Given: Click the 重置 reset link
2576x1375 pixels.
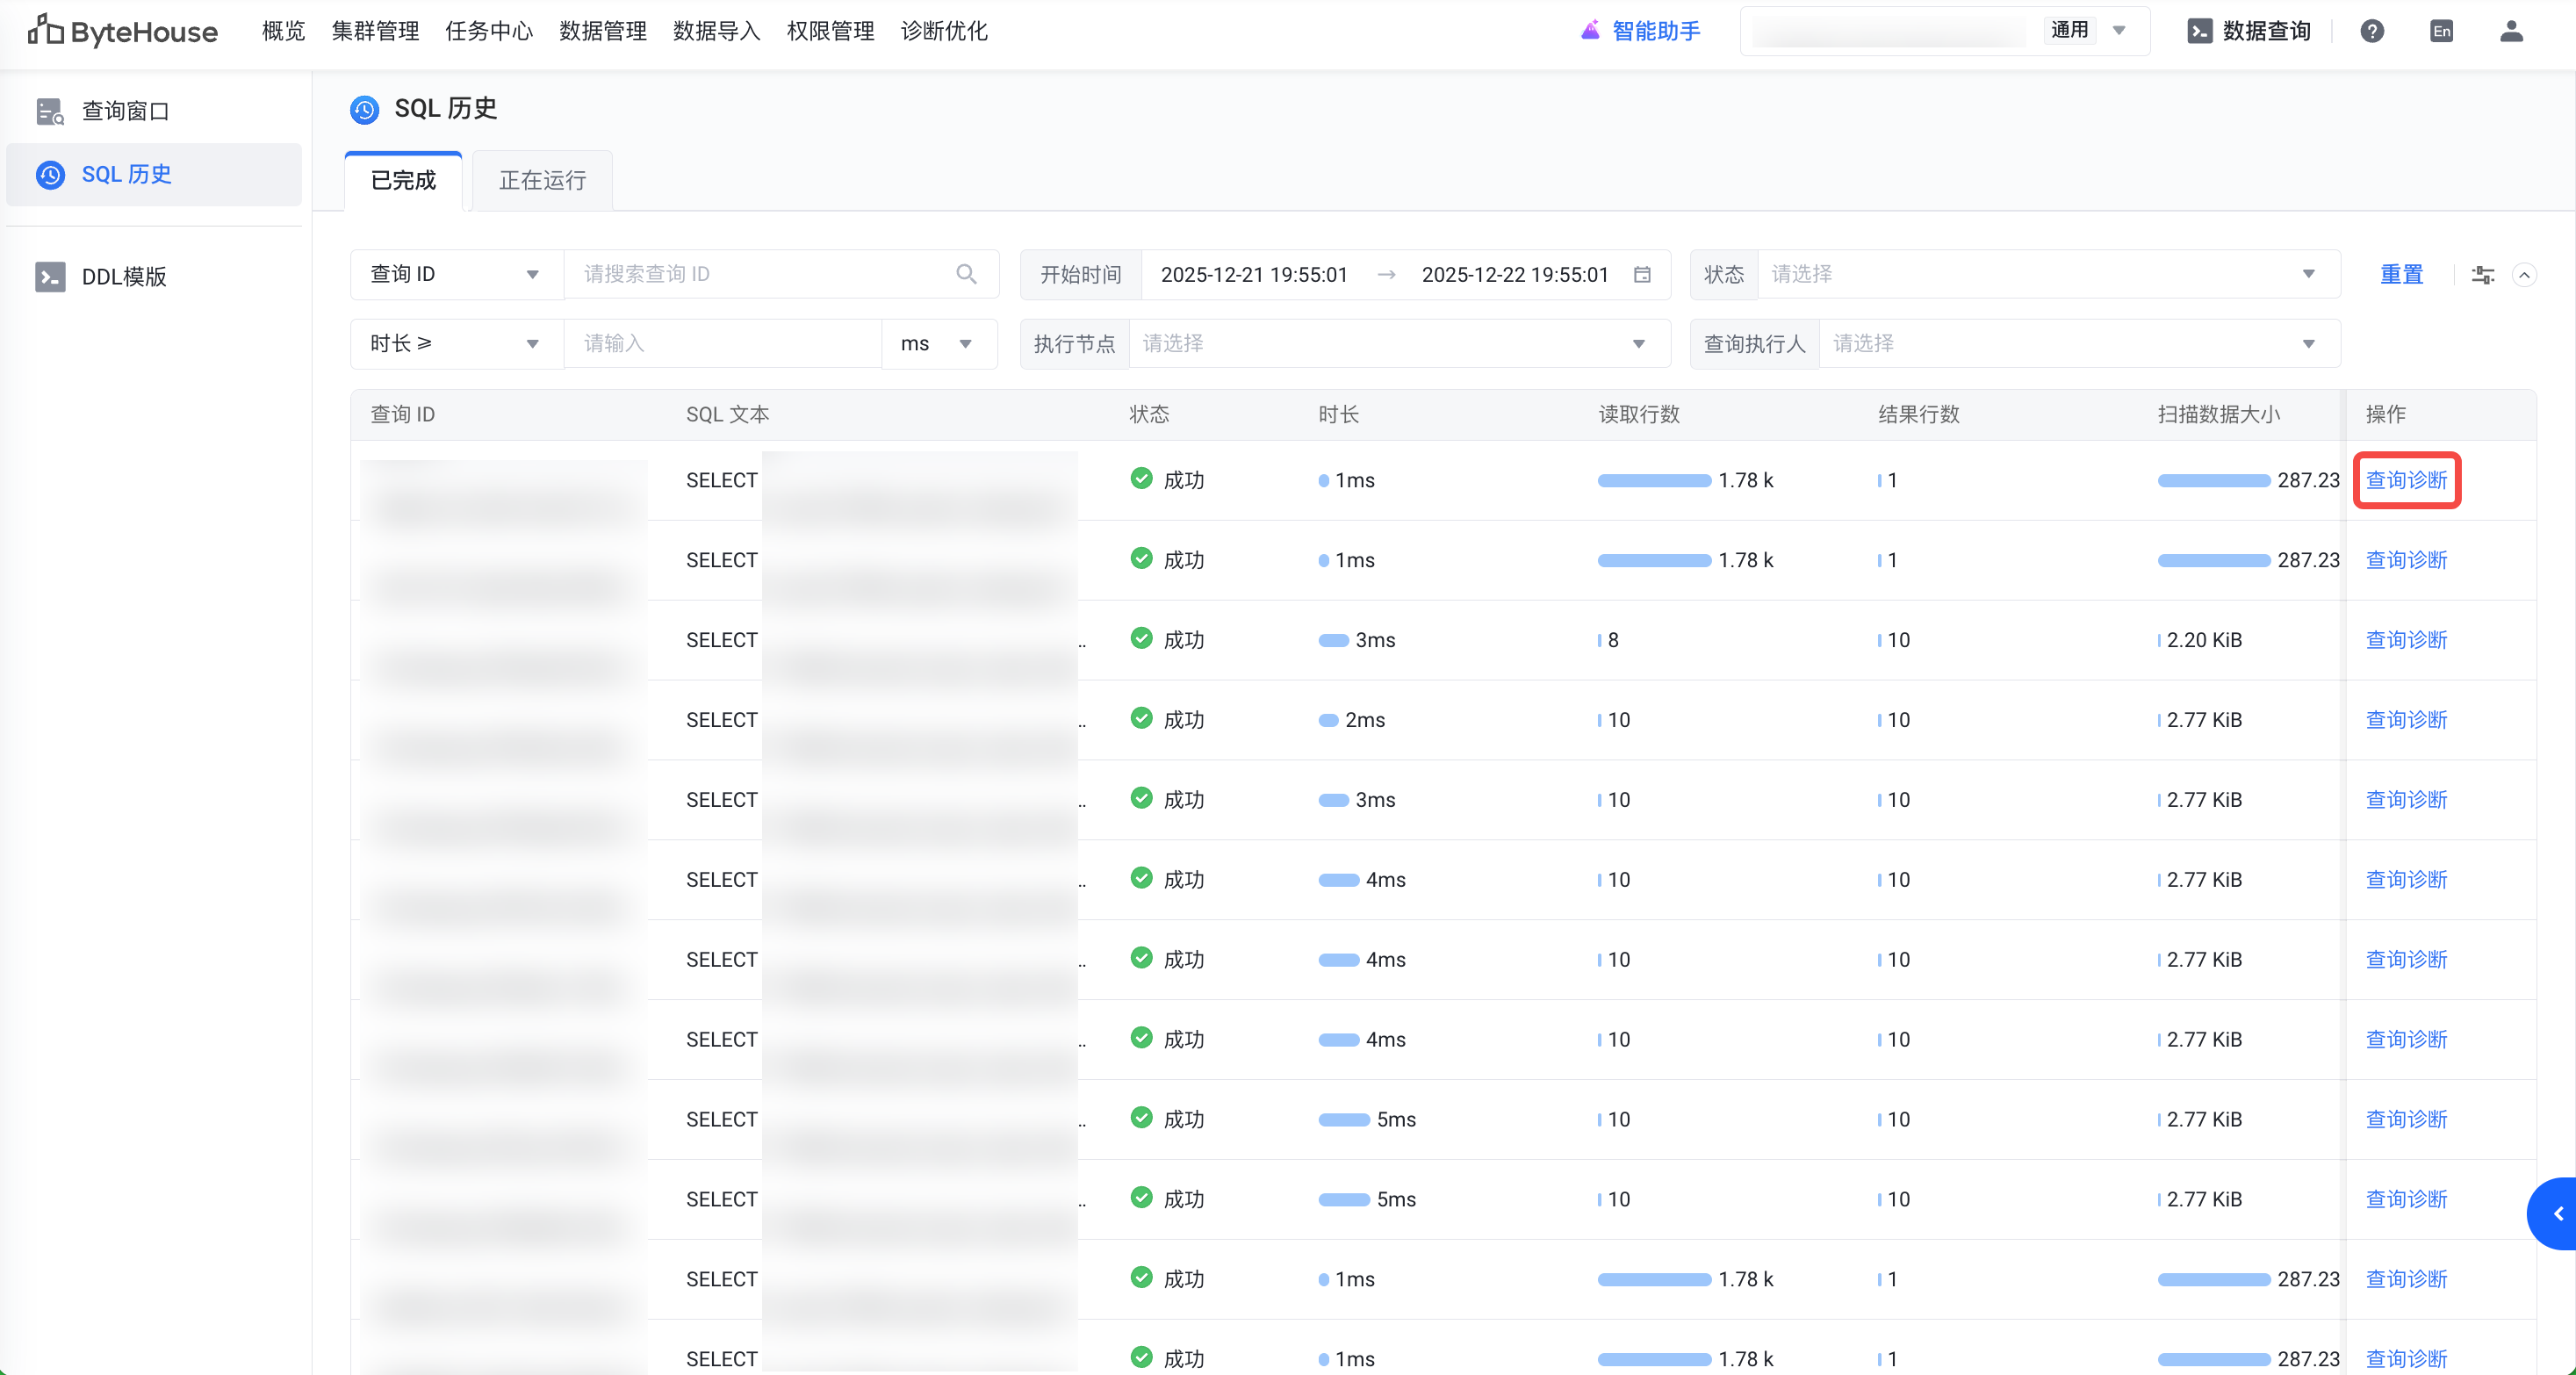Looking at the screenshot, I should (x=2401, y=275).
